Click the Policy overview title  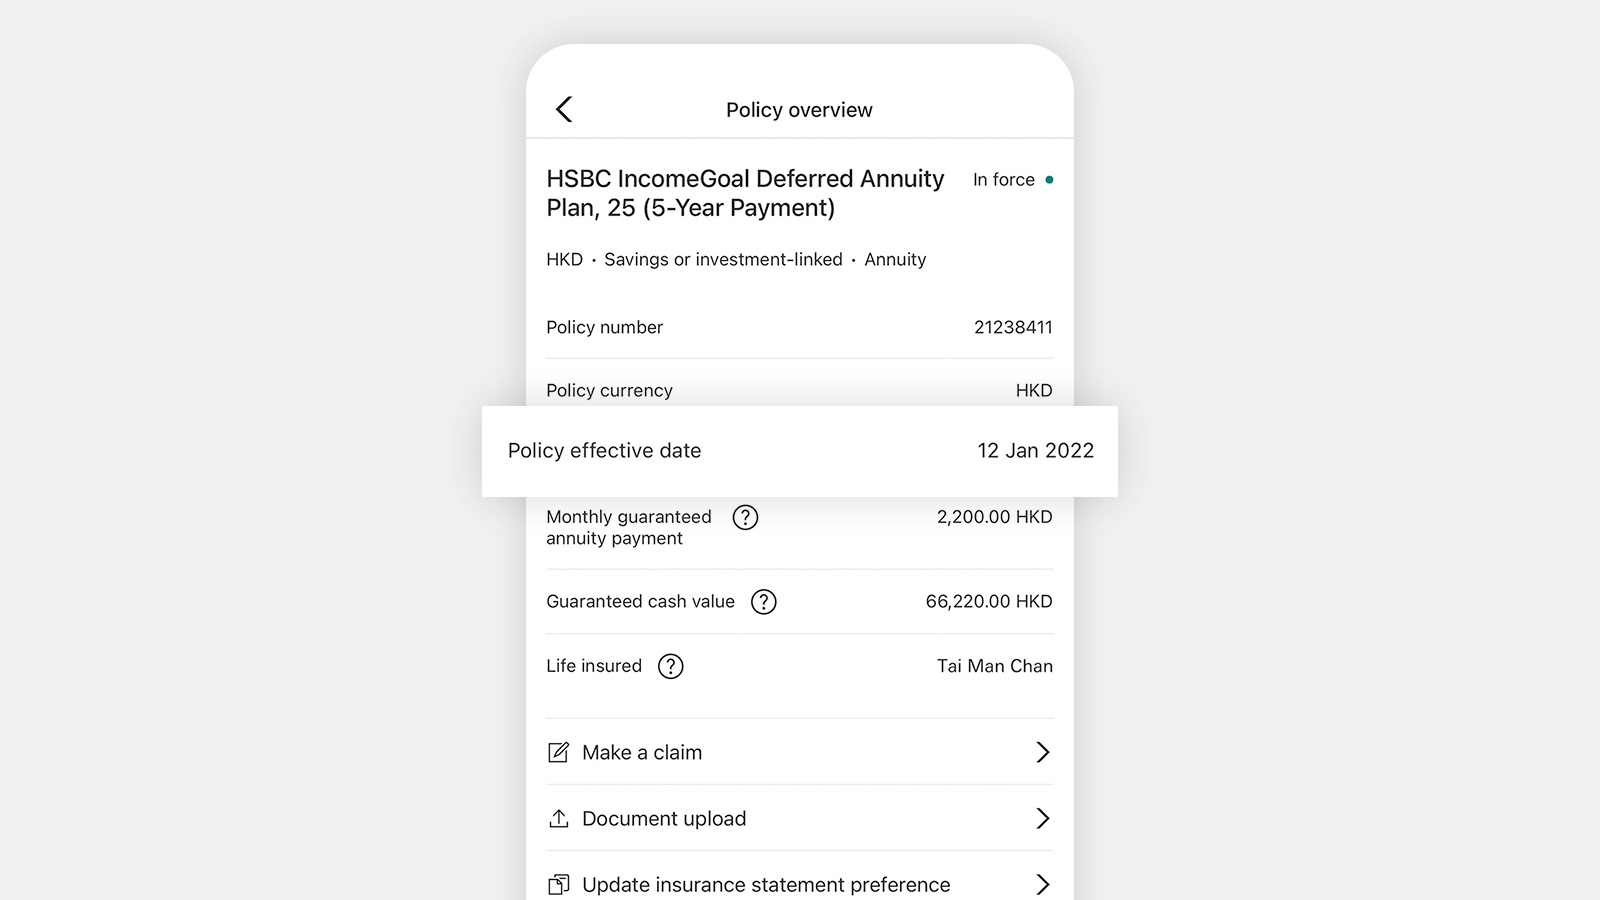click(x=799, y=110)
